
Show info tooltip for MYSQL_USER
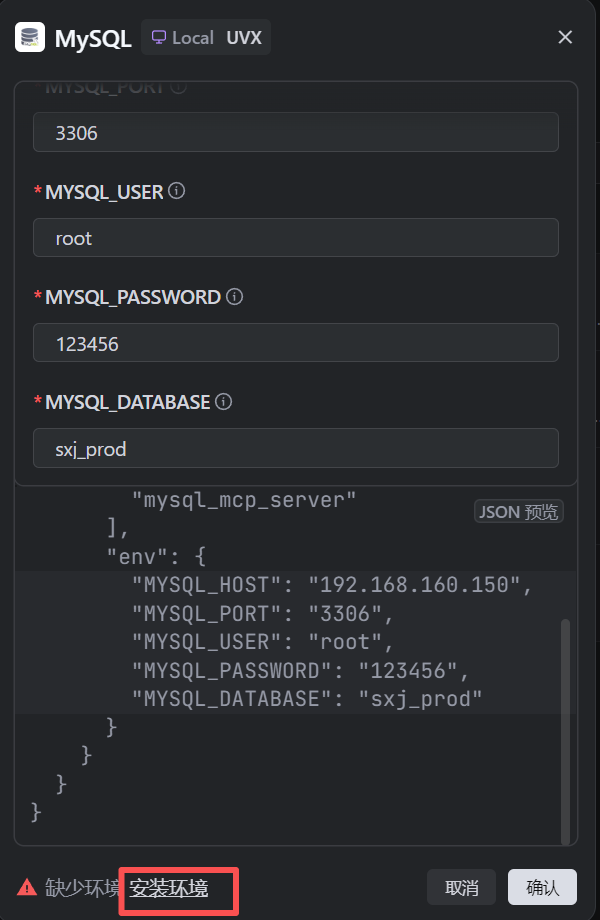(x=177, y=191)
